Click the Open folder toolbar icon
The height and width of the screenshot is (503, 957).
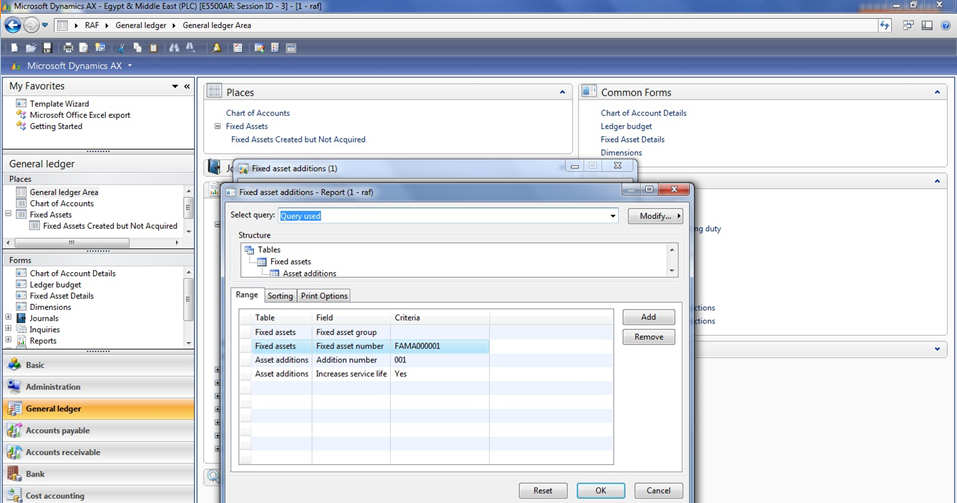pos(31,48)
